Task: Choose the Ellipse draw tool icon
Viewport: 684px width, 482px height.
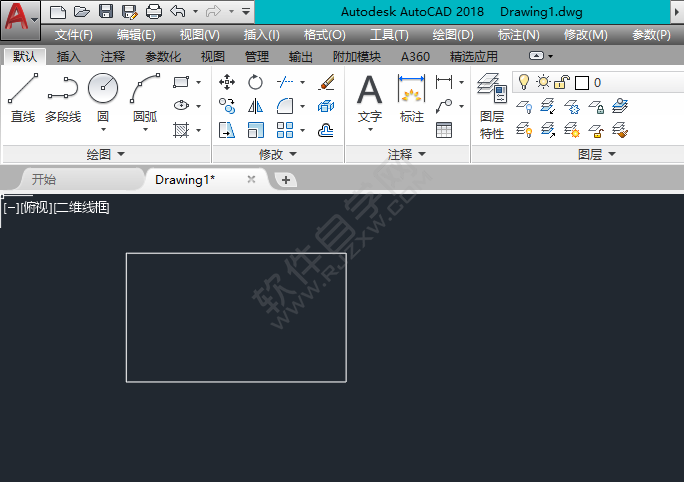Action: click(181, 106)
